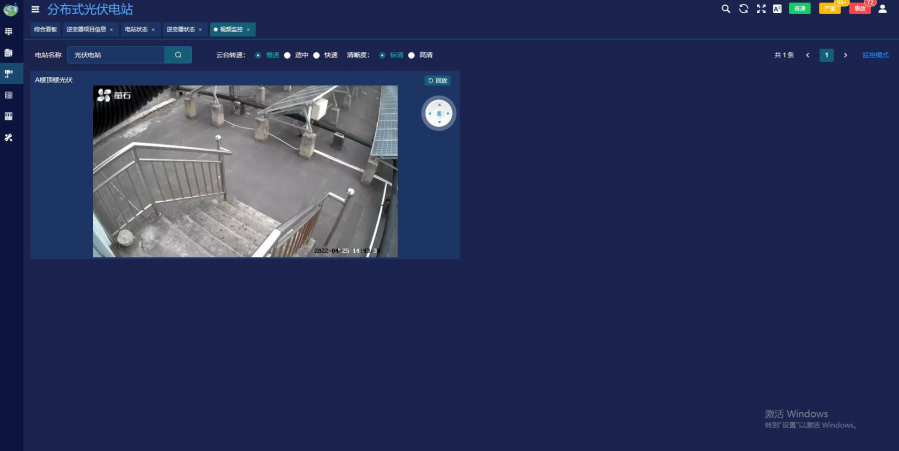Open the user profile icon
This screenshot has height=451, width=899.
(883, 9)
